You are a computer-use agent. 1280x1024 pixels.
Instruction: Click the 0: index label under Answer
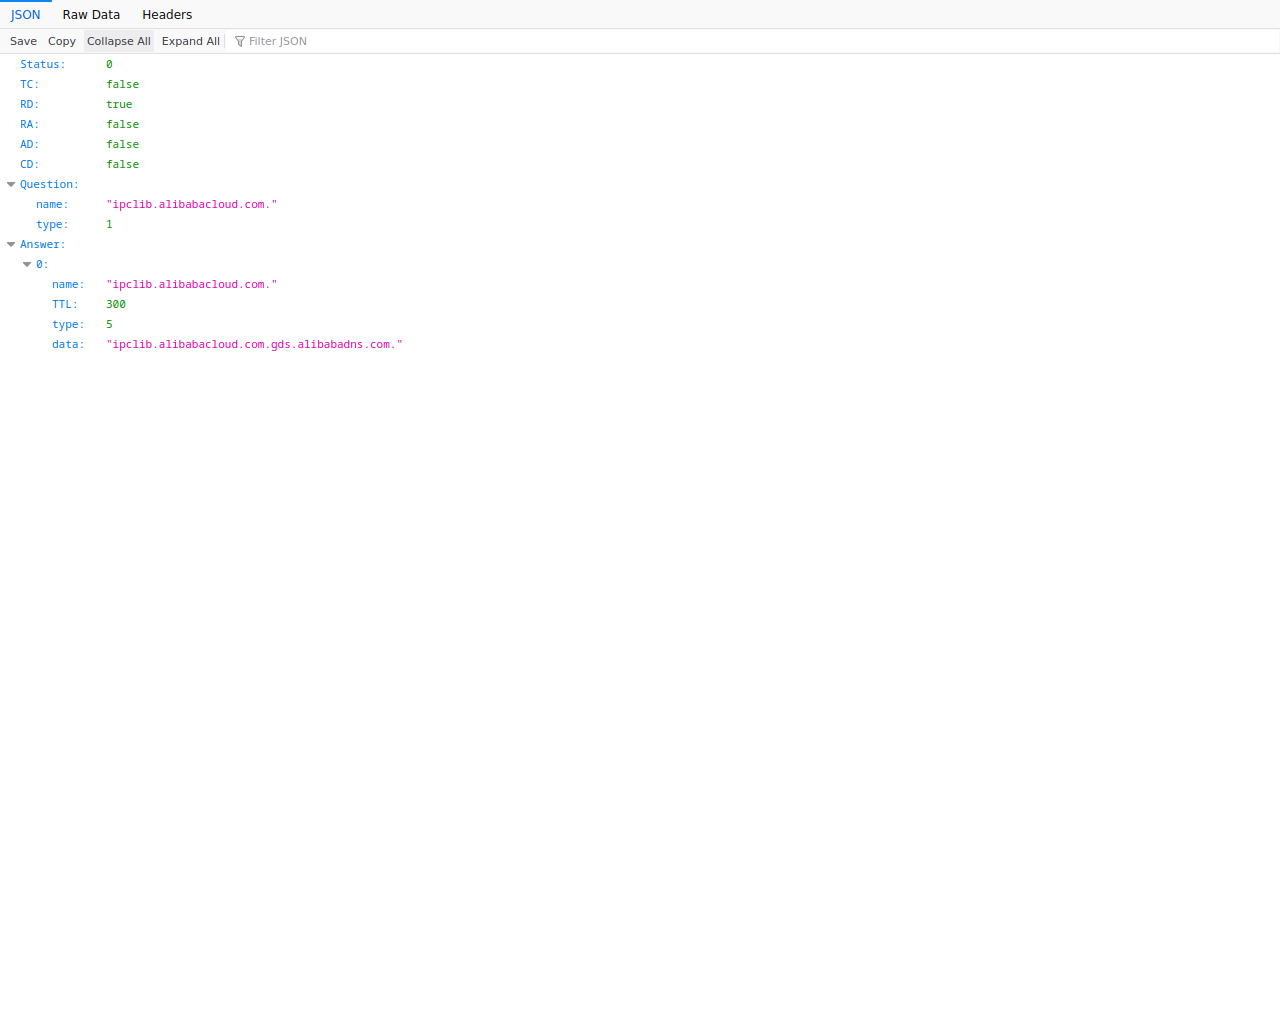pos(42,264)
